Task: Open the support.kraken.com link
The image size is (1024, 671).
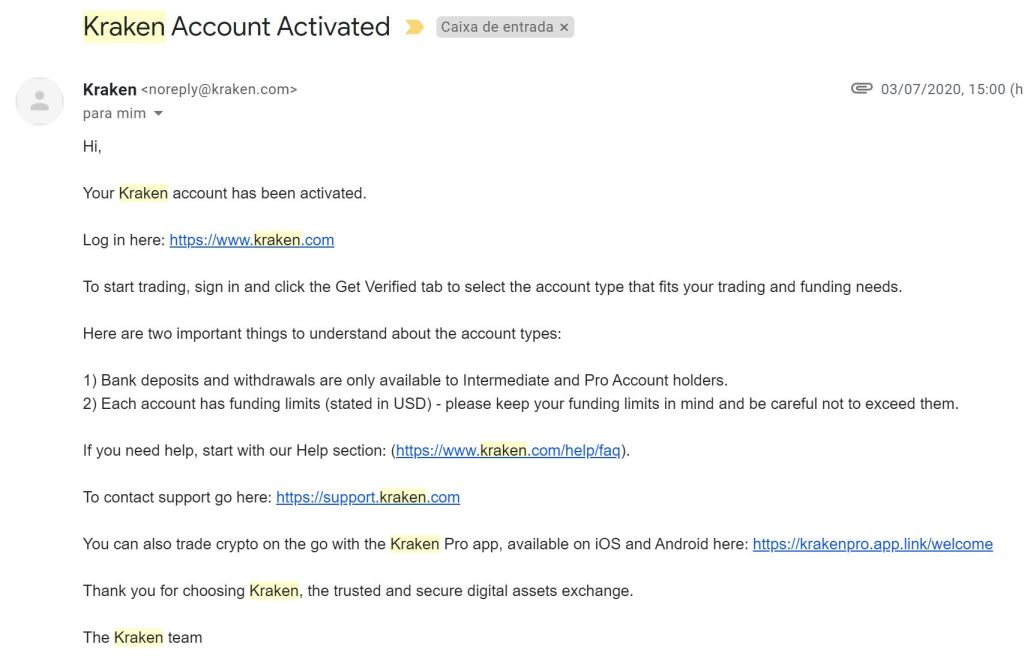Action: click(367, 497)
